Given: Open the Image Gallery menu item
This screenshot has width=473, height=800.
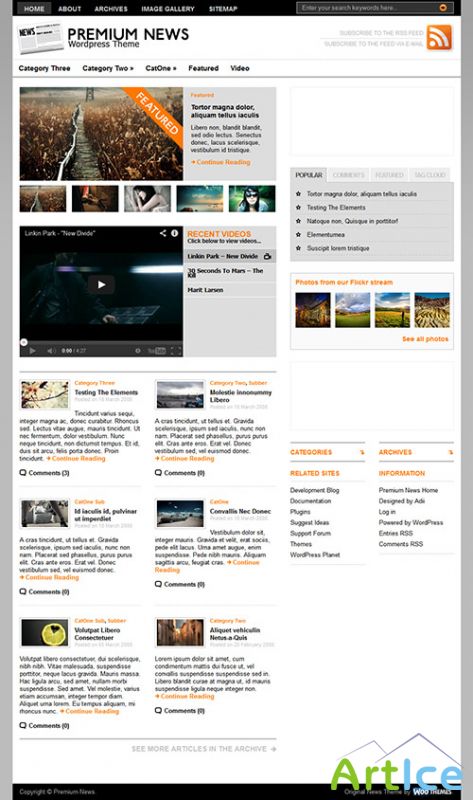Looking at the screenshot, I should pyautogui.click(x=167, y=9).
